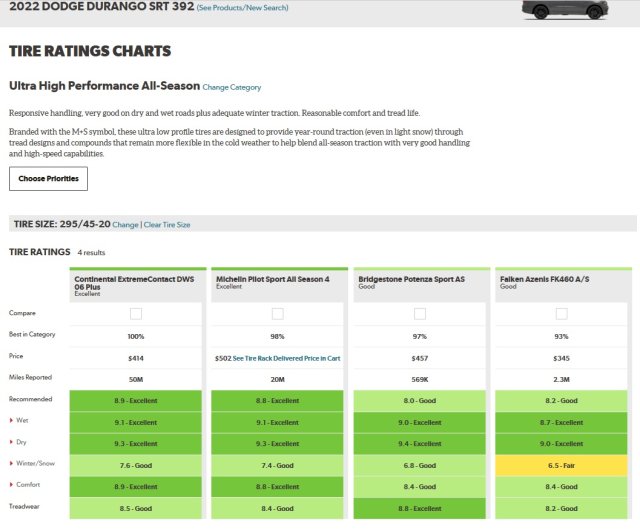Click Clear Tire Size link
The width and height of the screenshot is (640, 531).
coord(167,224)
